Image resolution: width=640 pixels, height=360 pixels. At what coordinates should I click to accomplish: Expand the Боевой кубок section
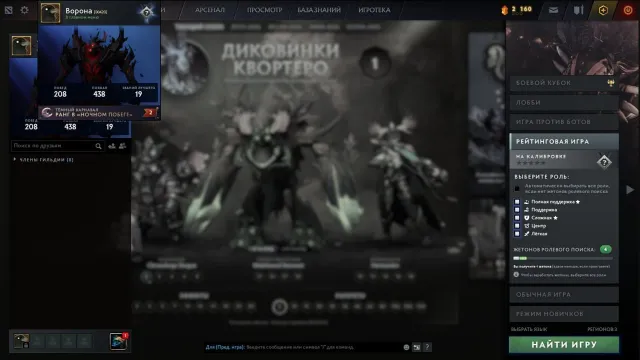tap(564, 83)
